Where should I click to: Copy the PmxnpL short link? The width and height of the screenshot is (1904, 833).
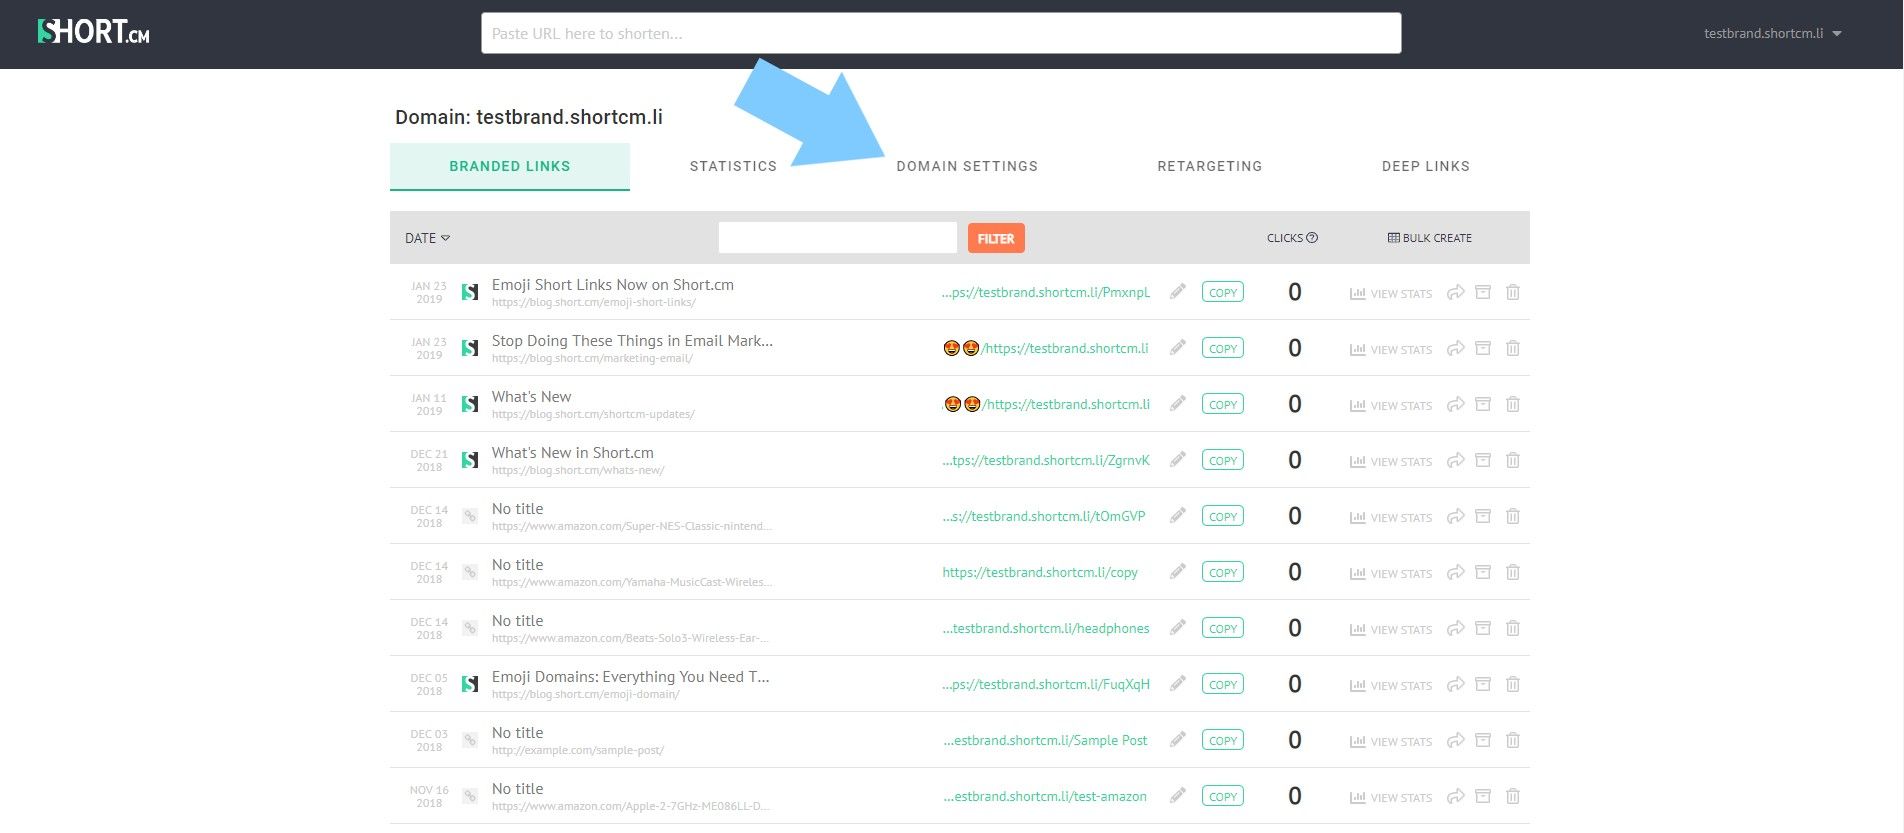(x=1223, y=292)
